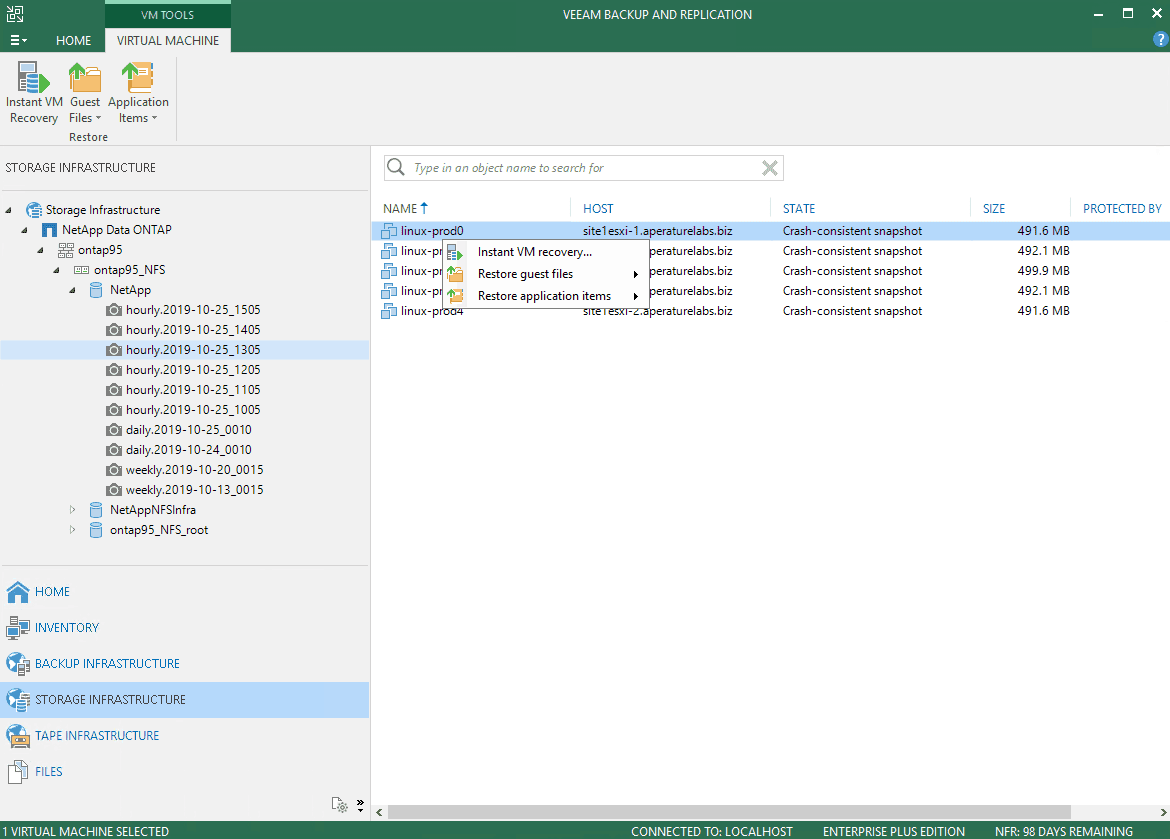Open the STORAGE INFRASTRUCTURE view
1170x839 pixels.
point(184,699)
